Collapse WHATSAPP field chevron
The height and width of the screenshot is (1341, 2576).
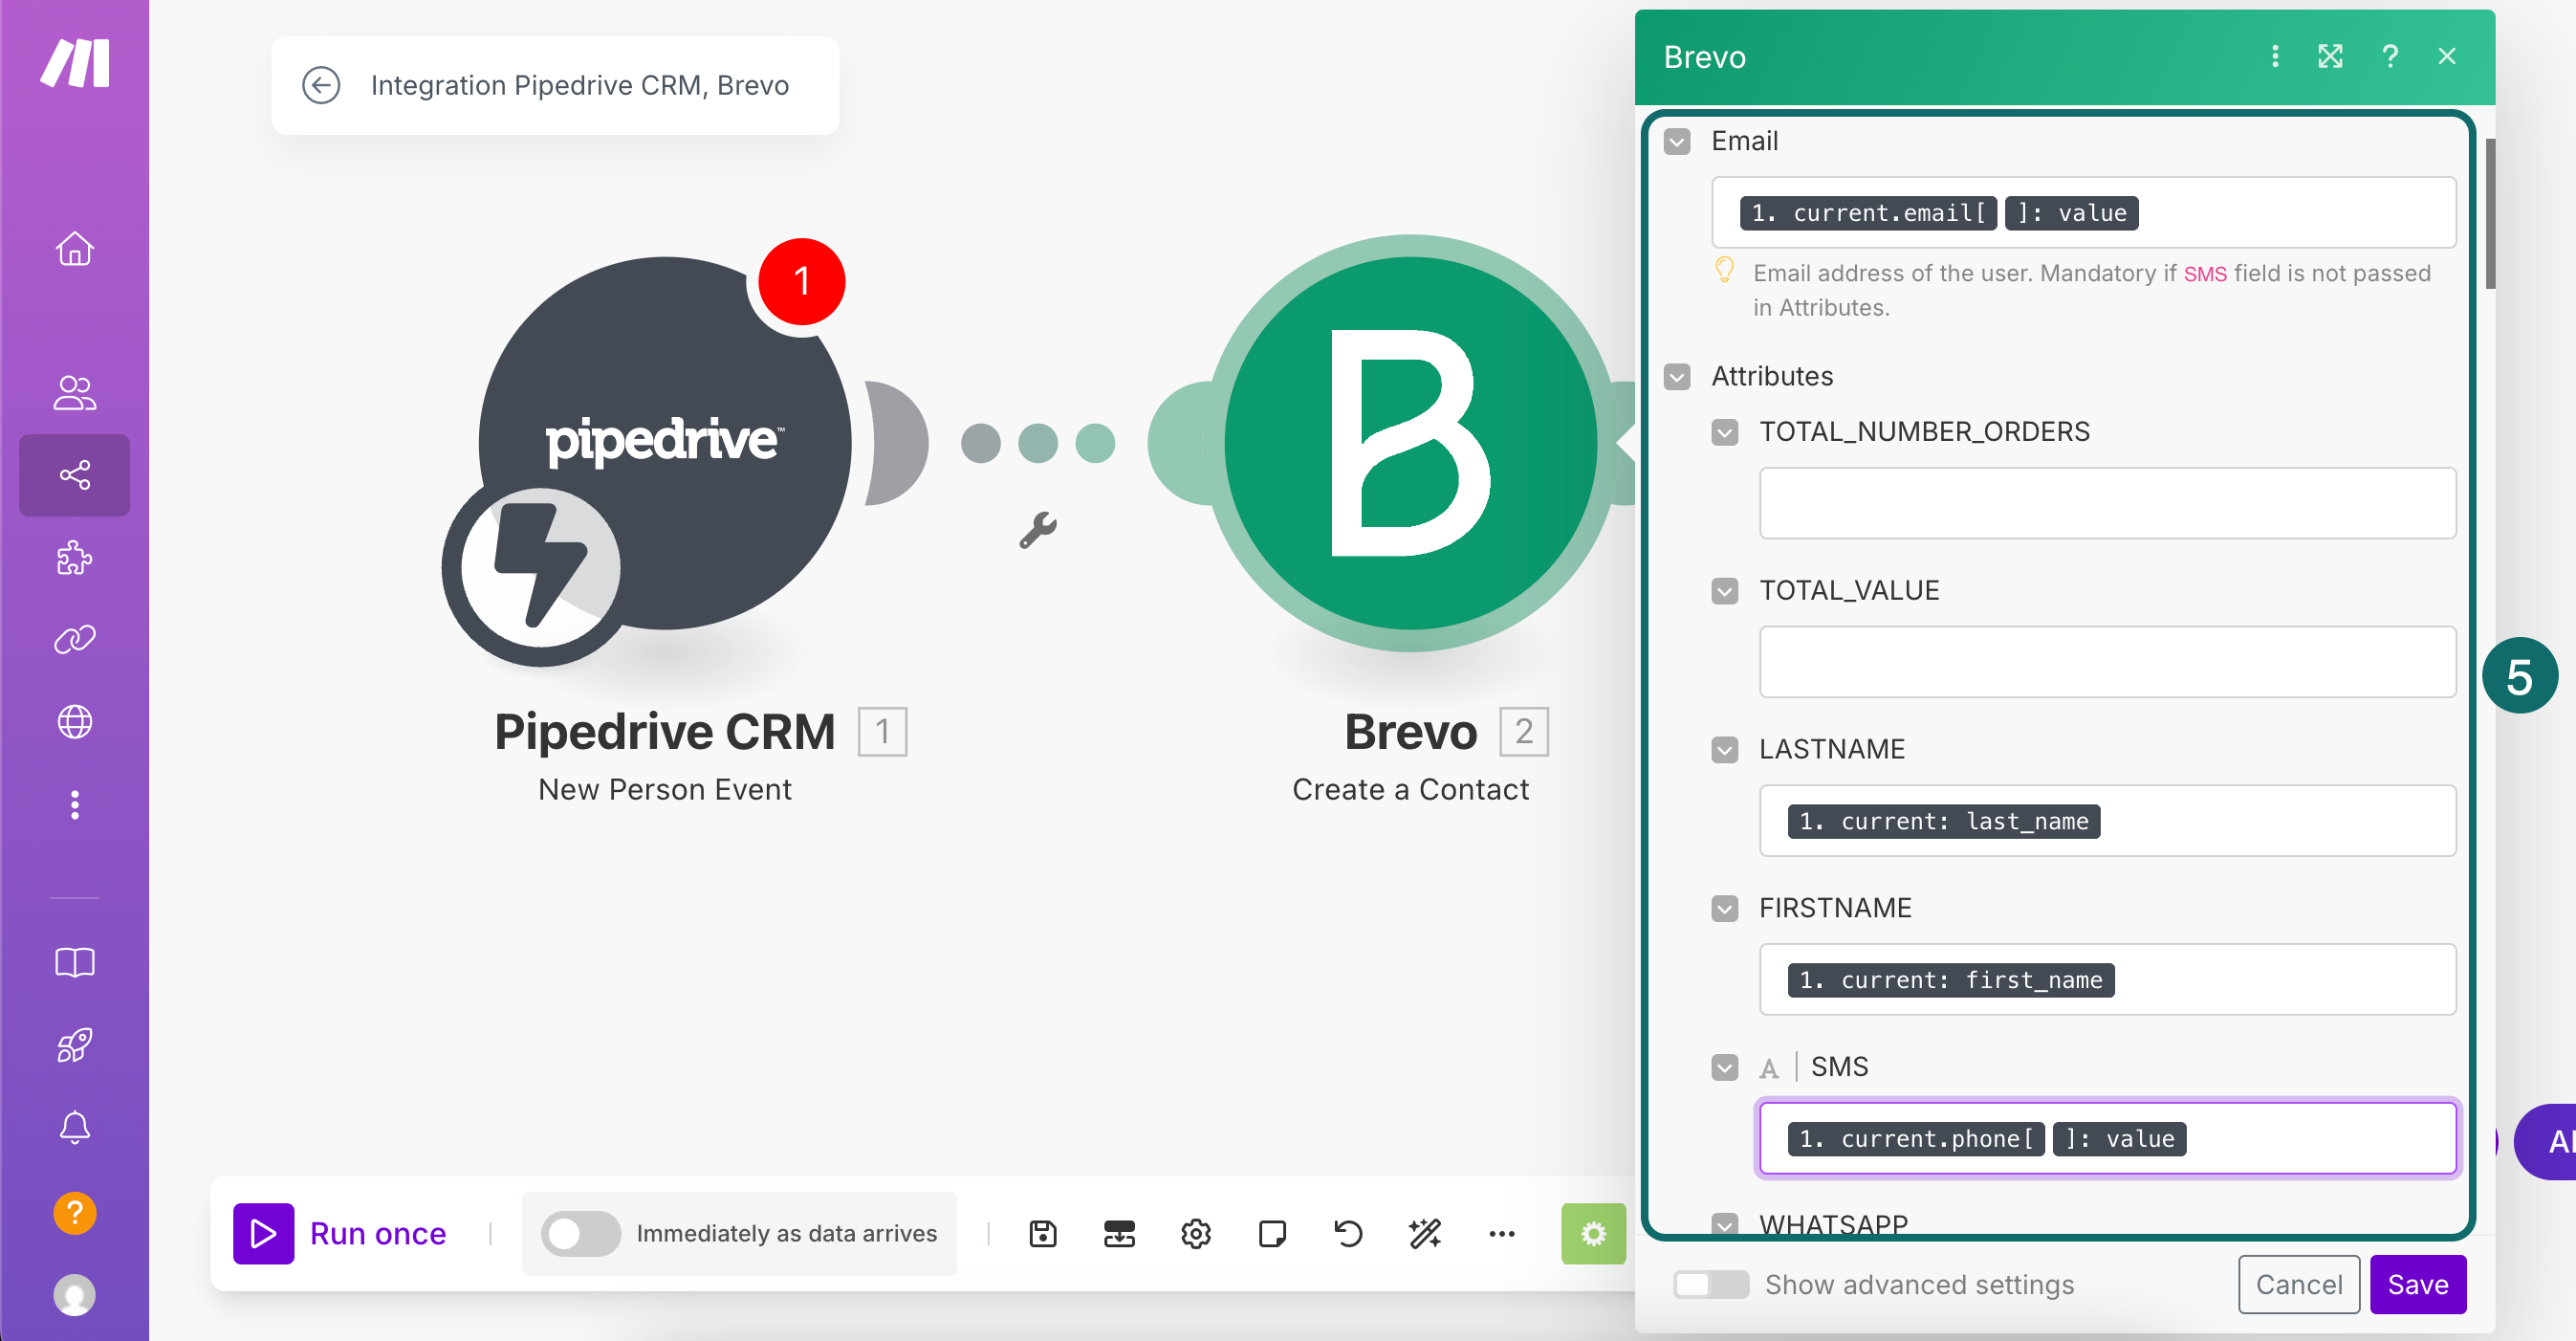coord(1724,1223)
